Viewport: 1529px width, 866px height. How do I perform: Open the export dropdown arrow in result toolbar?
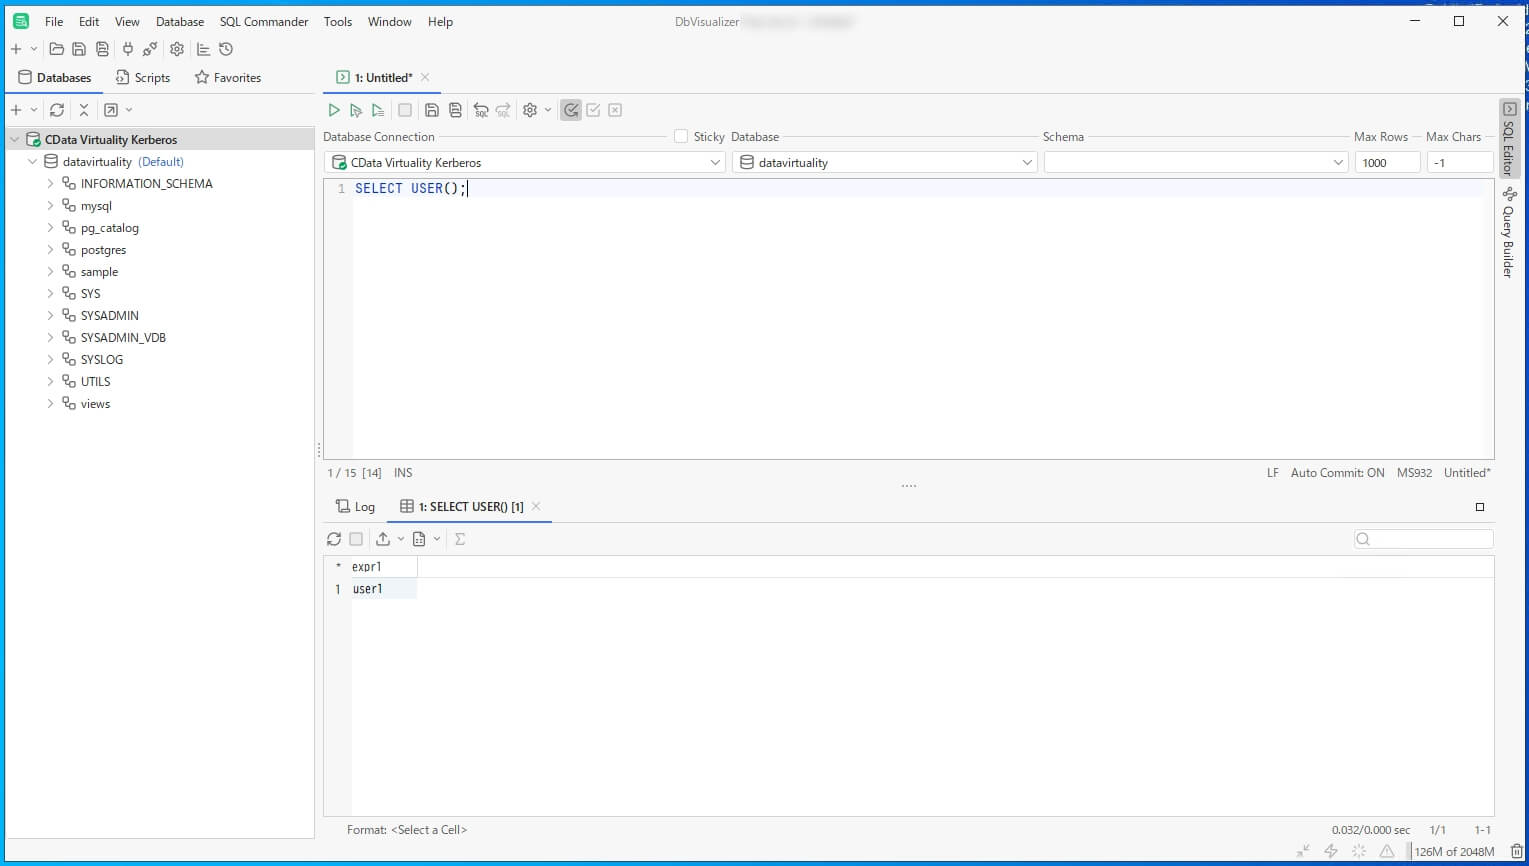click(x=401, y=539)
